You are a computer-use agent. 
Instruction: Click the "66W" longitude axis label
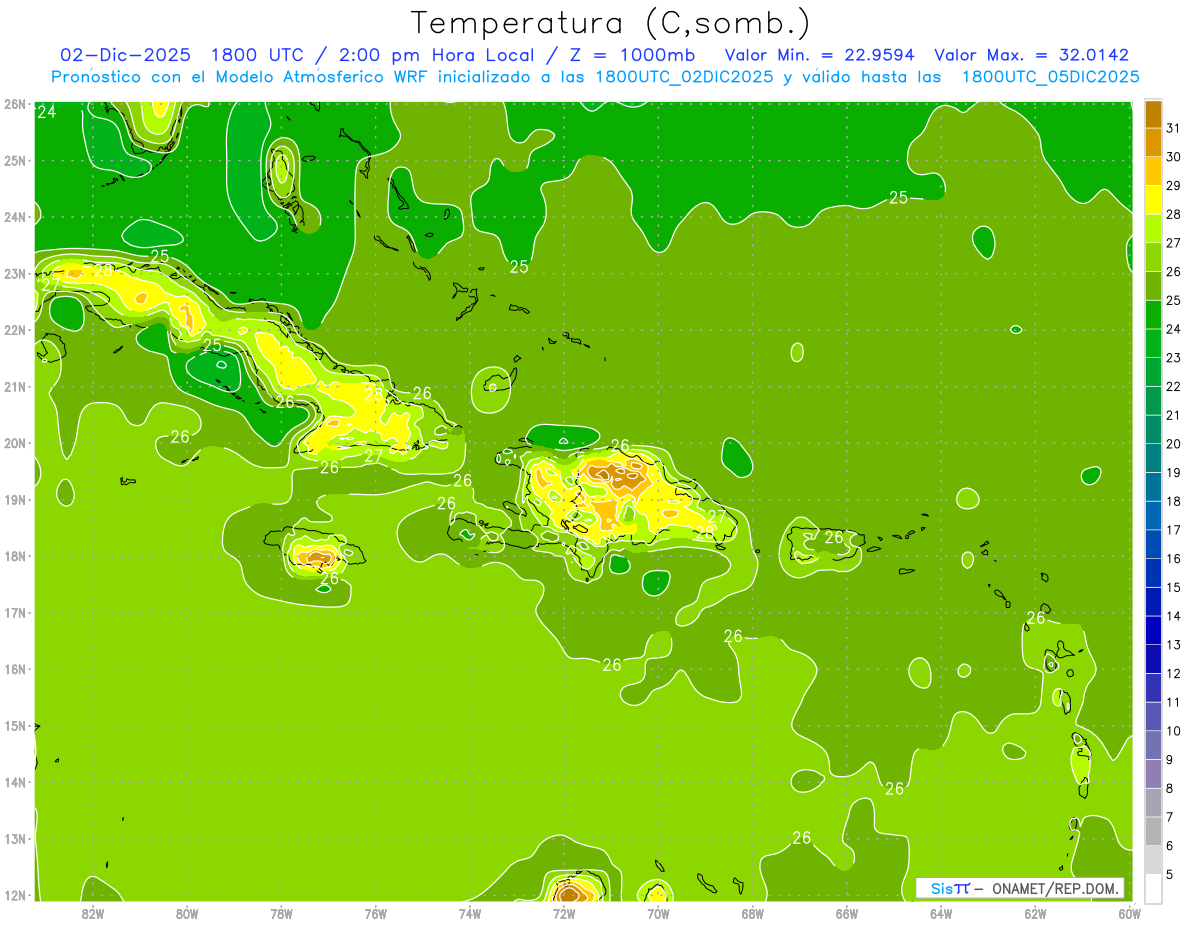click(847, 914)
